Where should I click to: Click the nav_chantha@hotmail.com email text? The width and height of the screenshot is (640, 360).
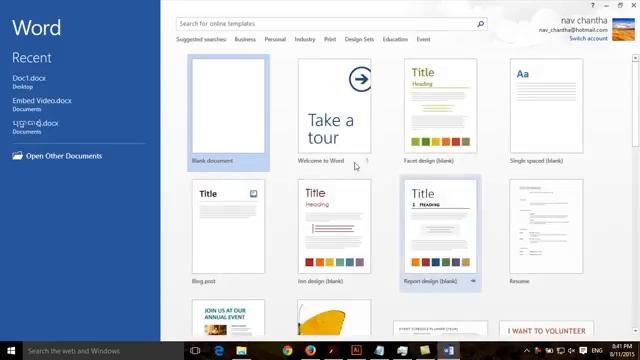coord(573,30)
